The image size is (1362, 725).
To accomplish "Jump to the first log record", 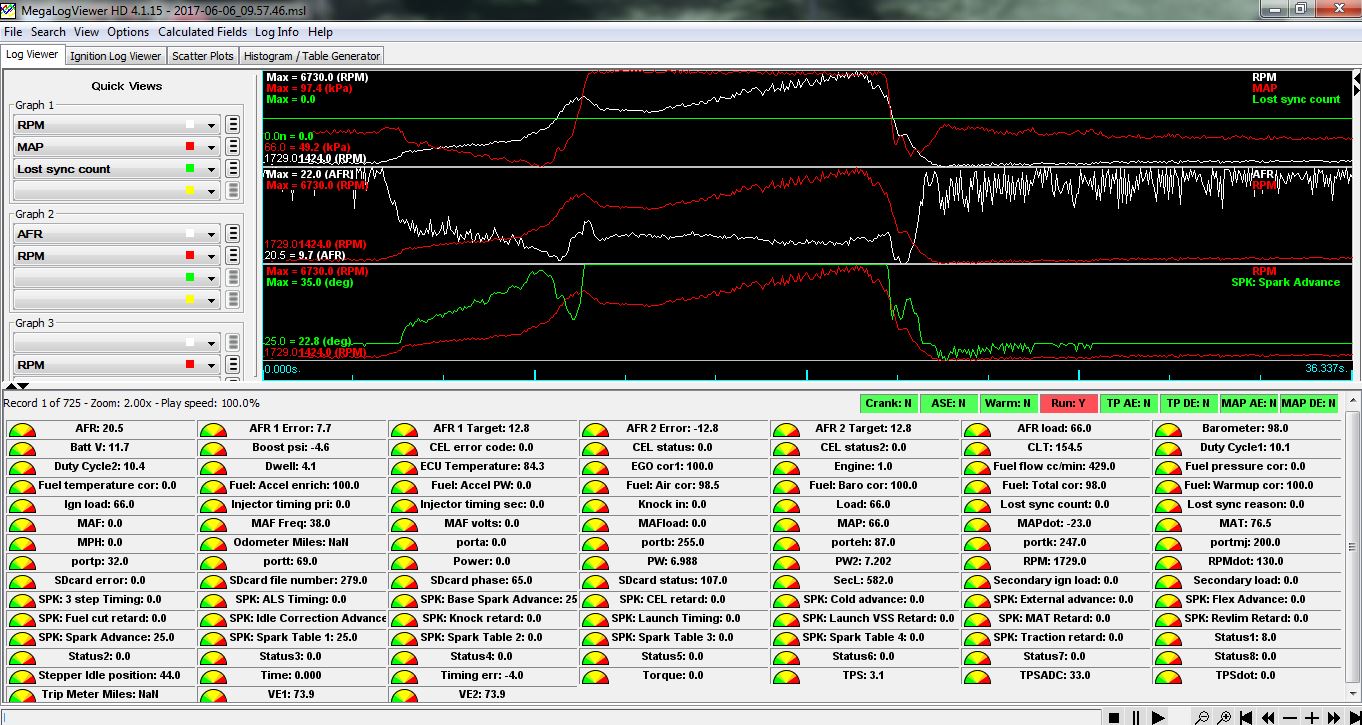I will click(1246, 717).
